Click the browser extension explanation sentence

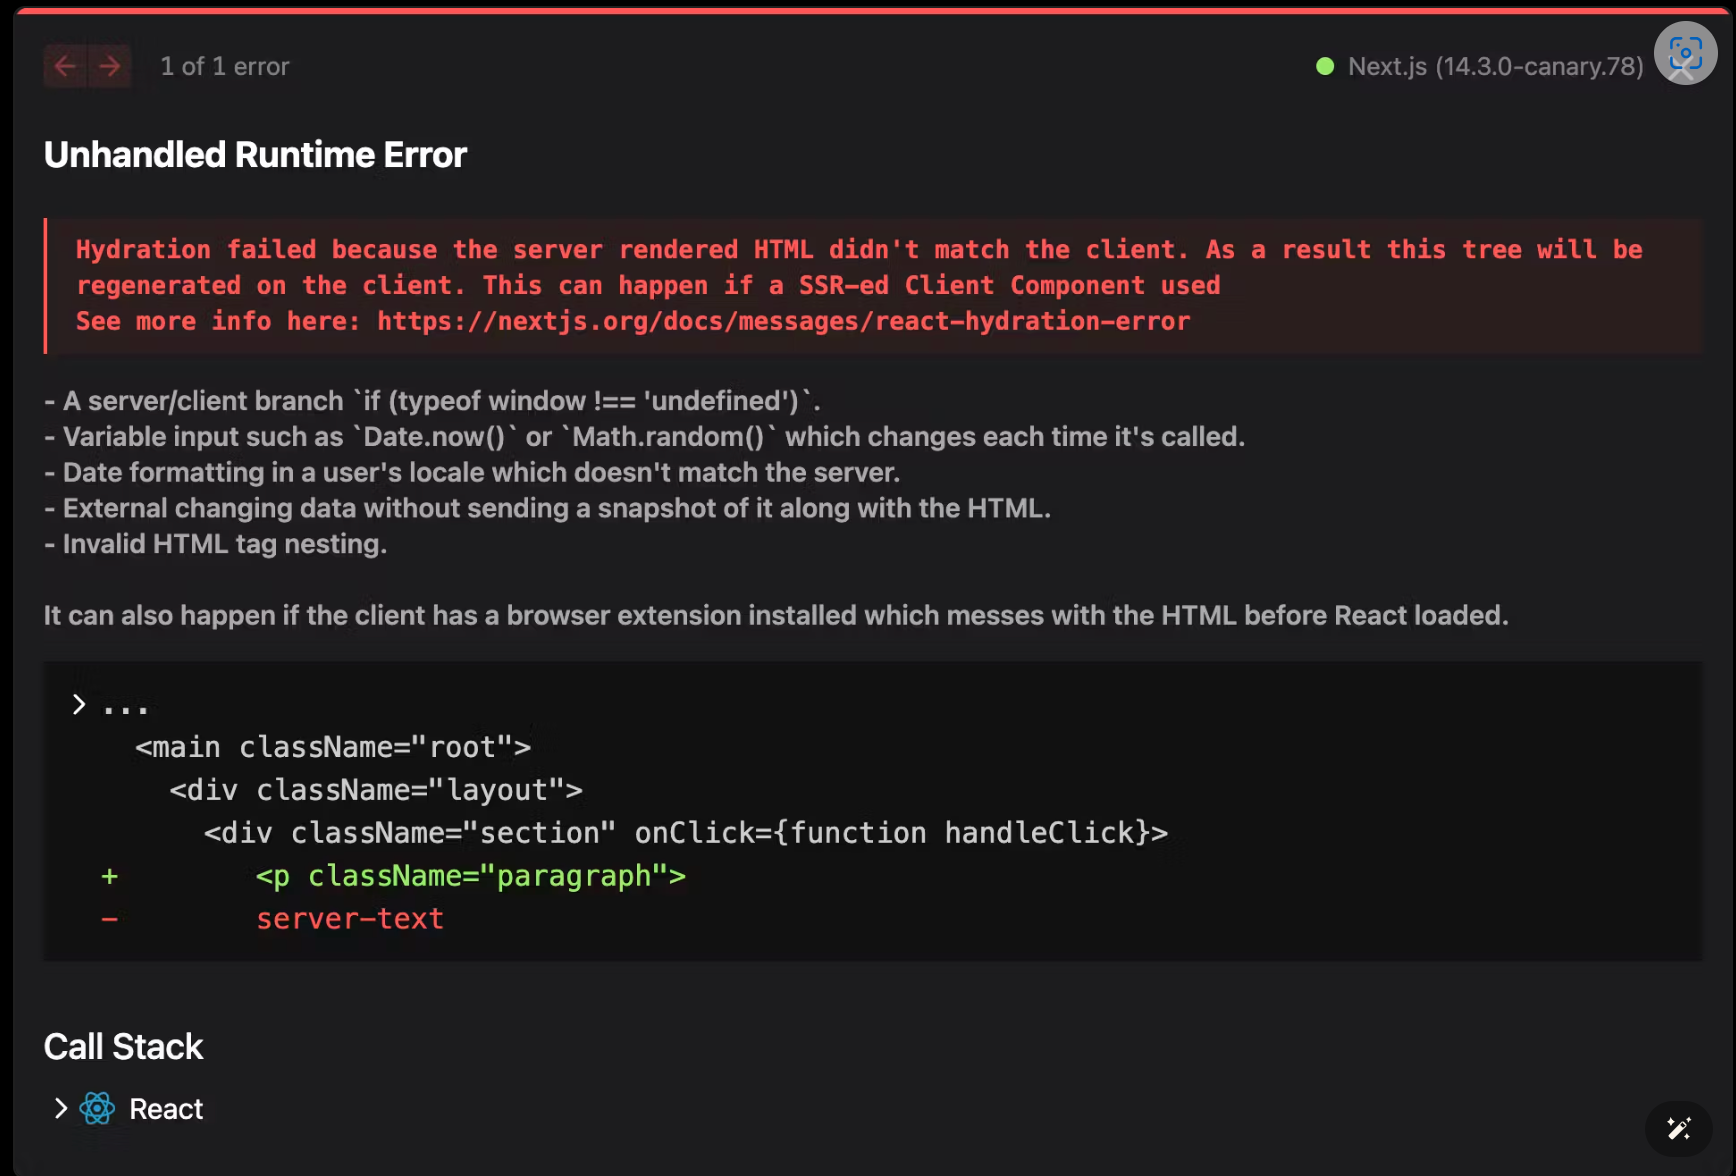(x=776, y=615)
